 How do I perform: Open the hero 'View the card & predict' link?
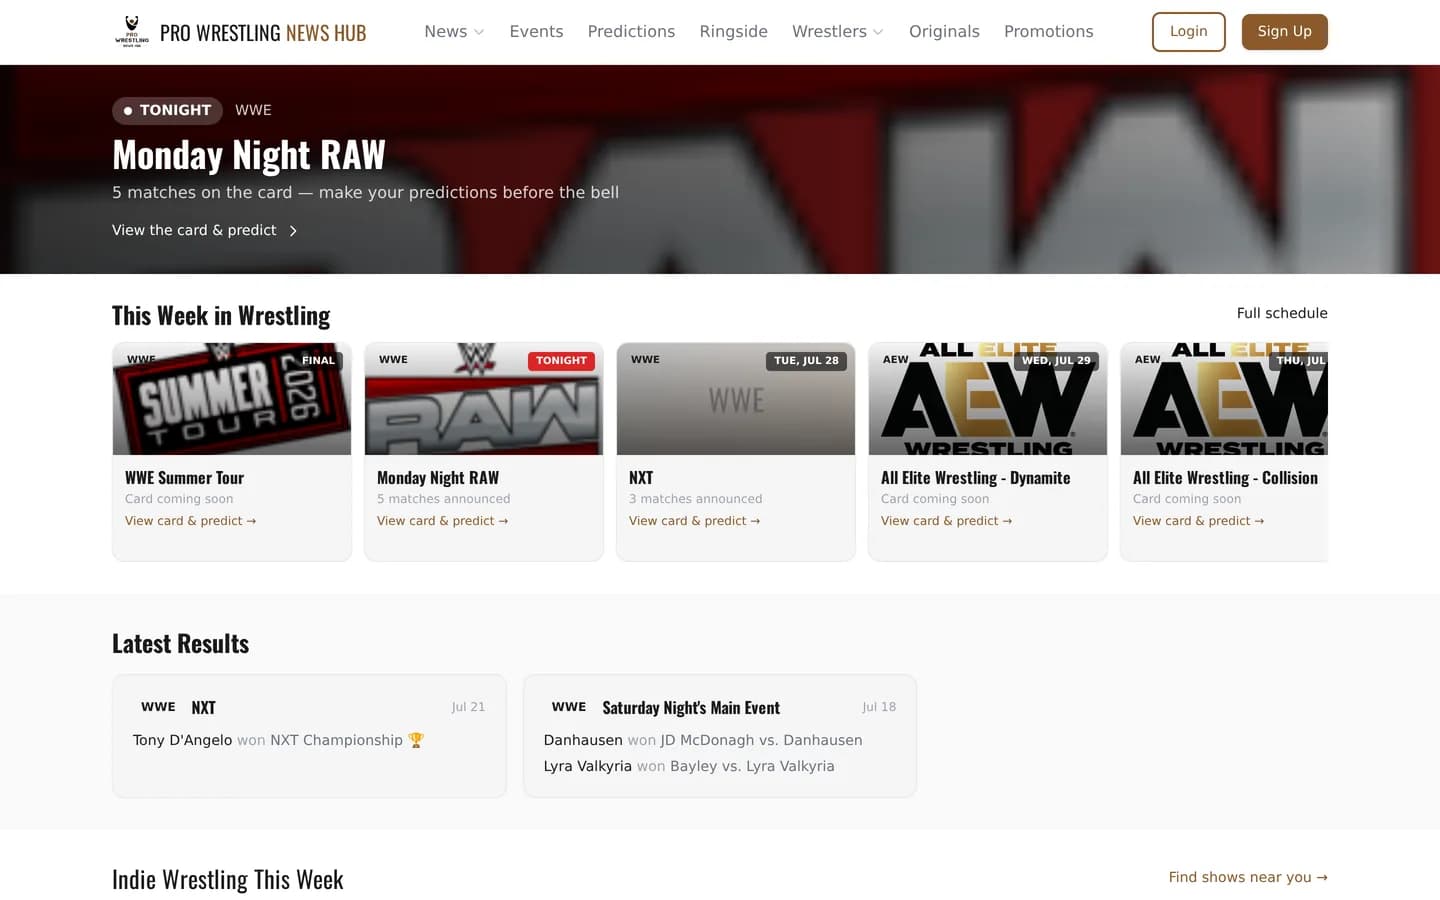pyautogui.click(x=205, y=230)
